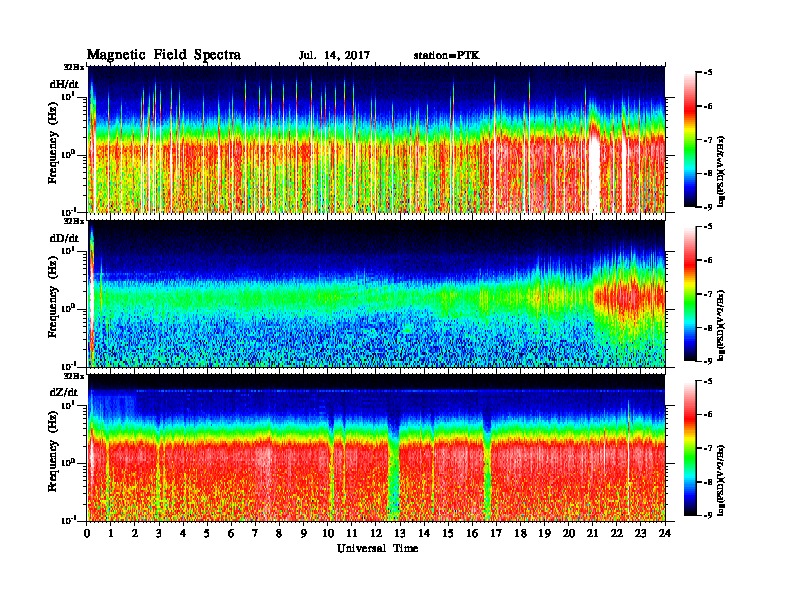
Task: Click hour 12 on the time axis
Action: coord(376,534)
